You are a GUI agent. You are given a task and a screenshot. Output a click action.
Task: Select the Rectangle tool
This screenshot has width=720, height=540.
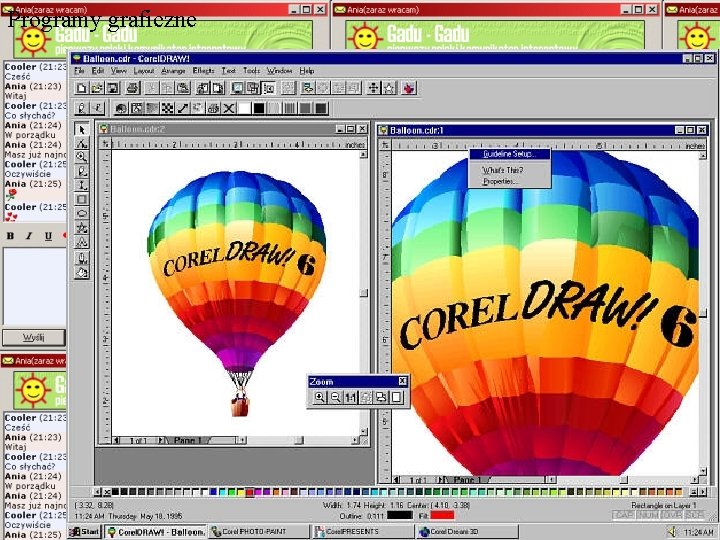pos(82,199)
